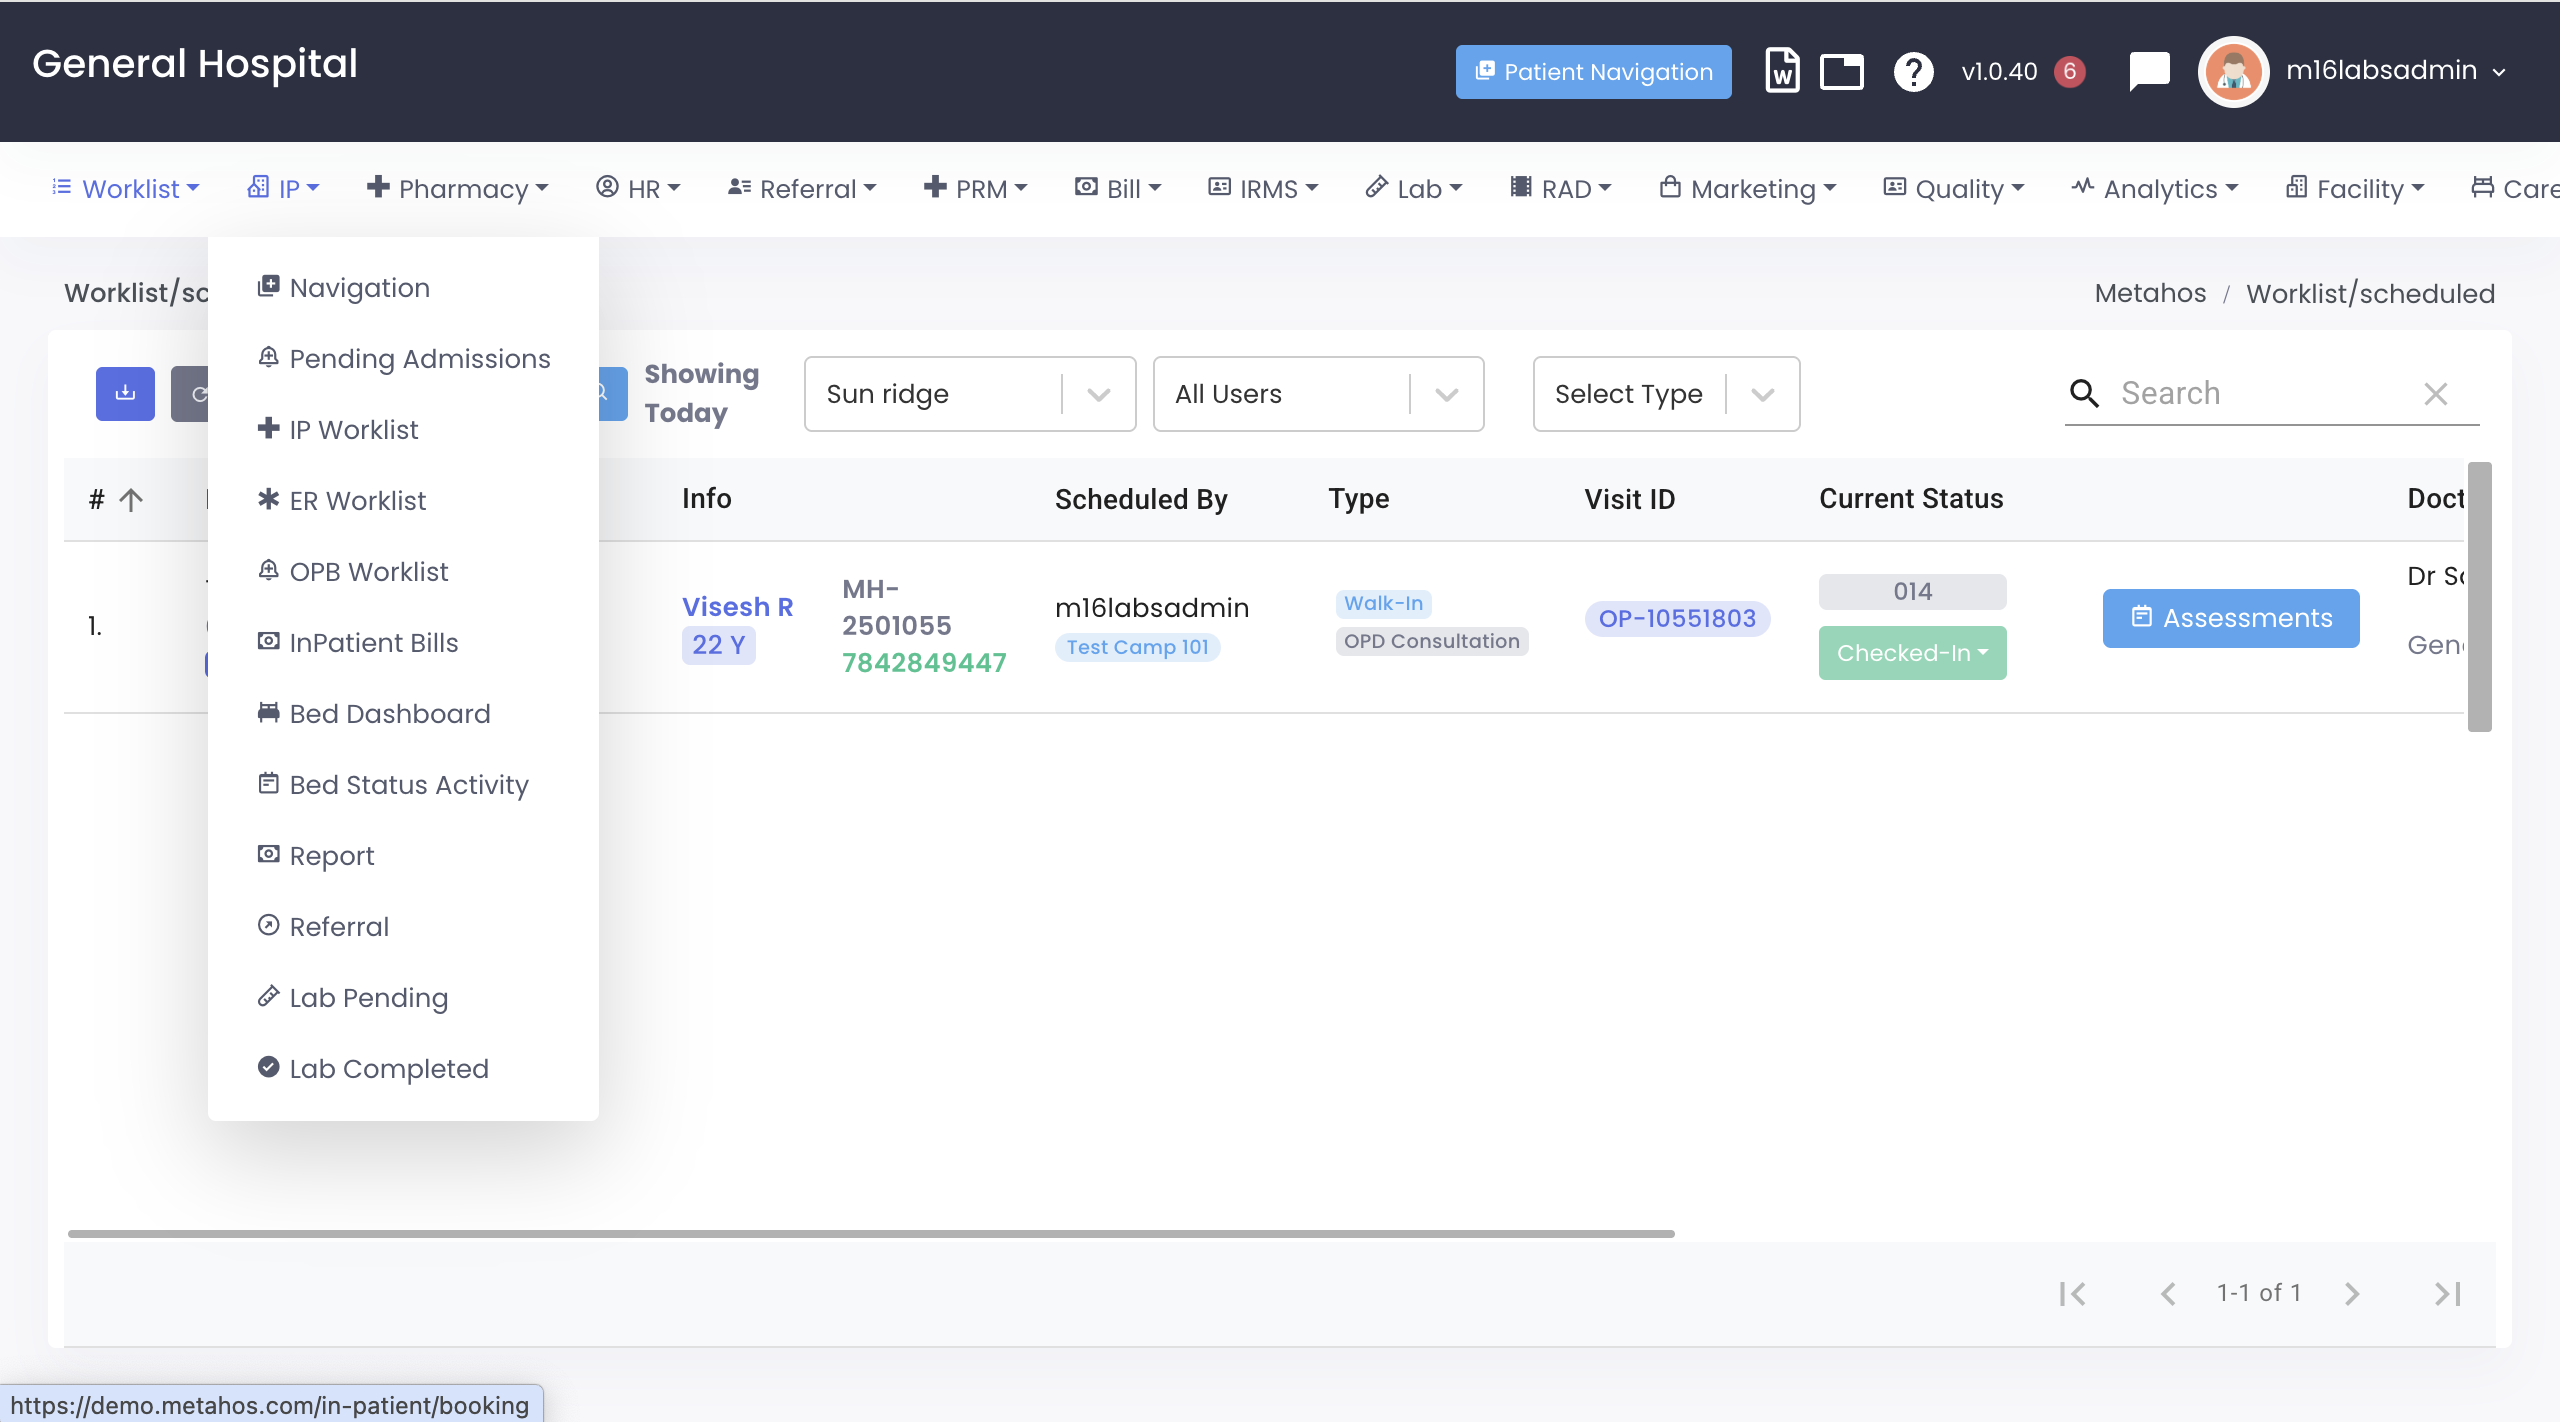Choose Pending Admissions menu entry
Image resolution: width=2560 pixels, height=1422 pixels.
pos(419,359)
